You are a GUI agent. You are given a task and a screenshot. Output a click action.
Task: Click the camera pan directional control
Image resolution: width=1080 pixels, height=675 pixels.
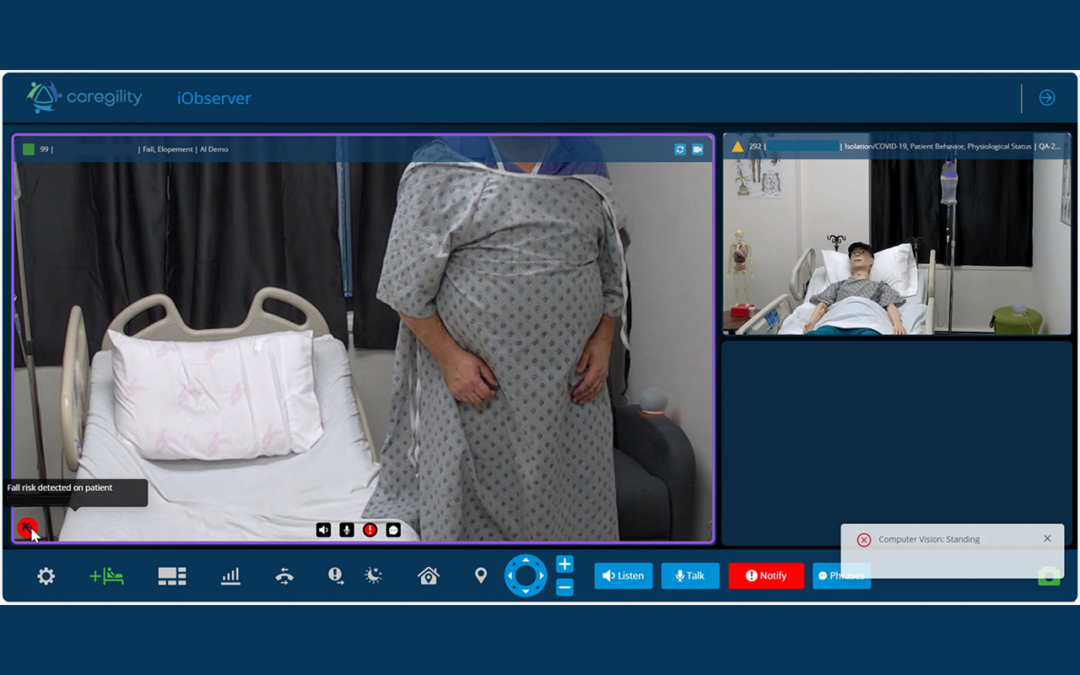(525, 576)
